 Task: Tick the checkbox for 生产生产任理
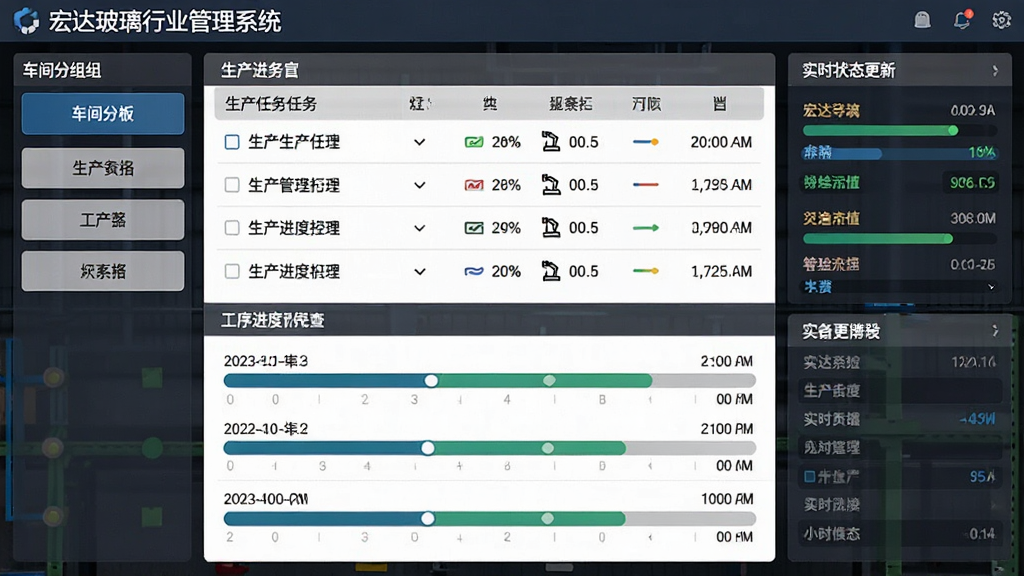(x=232, y=142)
